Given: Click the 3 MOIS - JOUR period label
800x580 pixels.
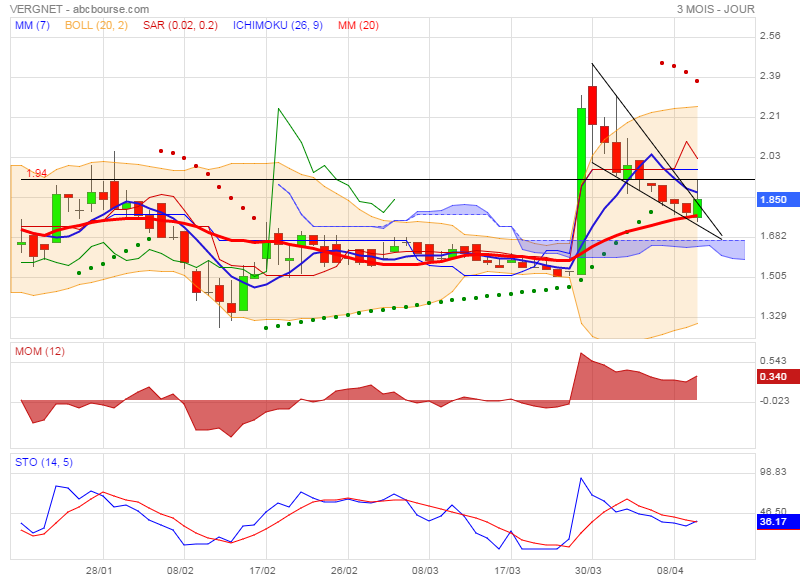Looking at the screenshot, I should coord(715,9).
